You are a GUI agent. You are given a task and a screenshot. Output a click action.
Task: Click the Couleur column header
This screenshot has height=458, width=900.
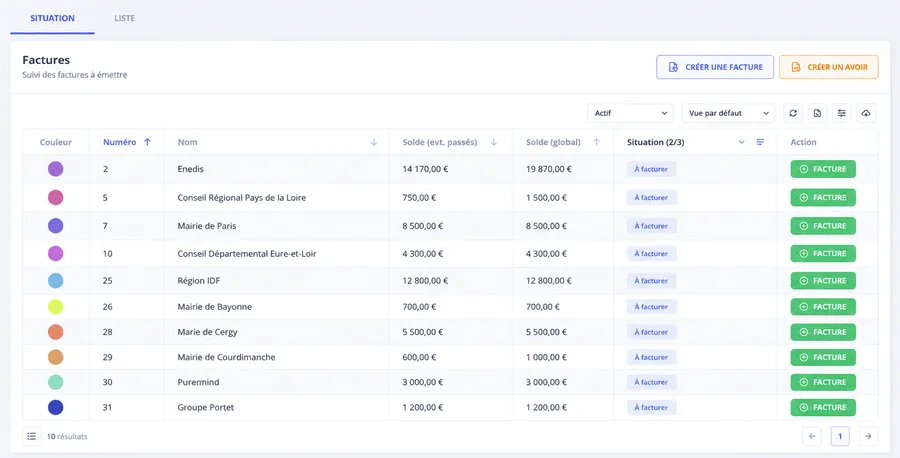[x=56, y=142]
